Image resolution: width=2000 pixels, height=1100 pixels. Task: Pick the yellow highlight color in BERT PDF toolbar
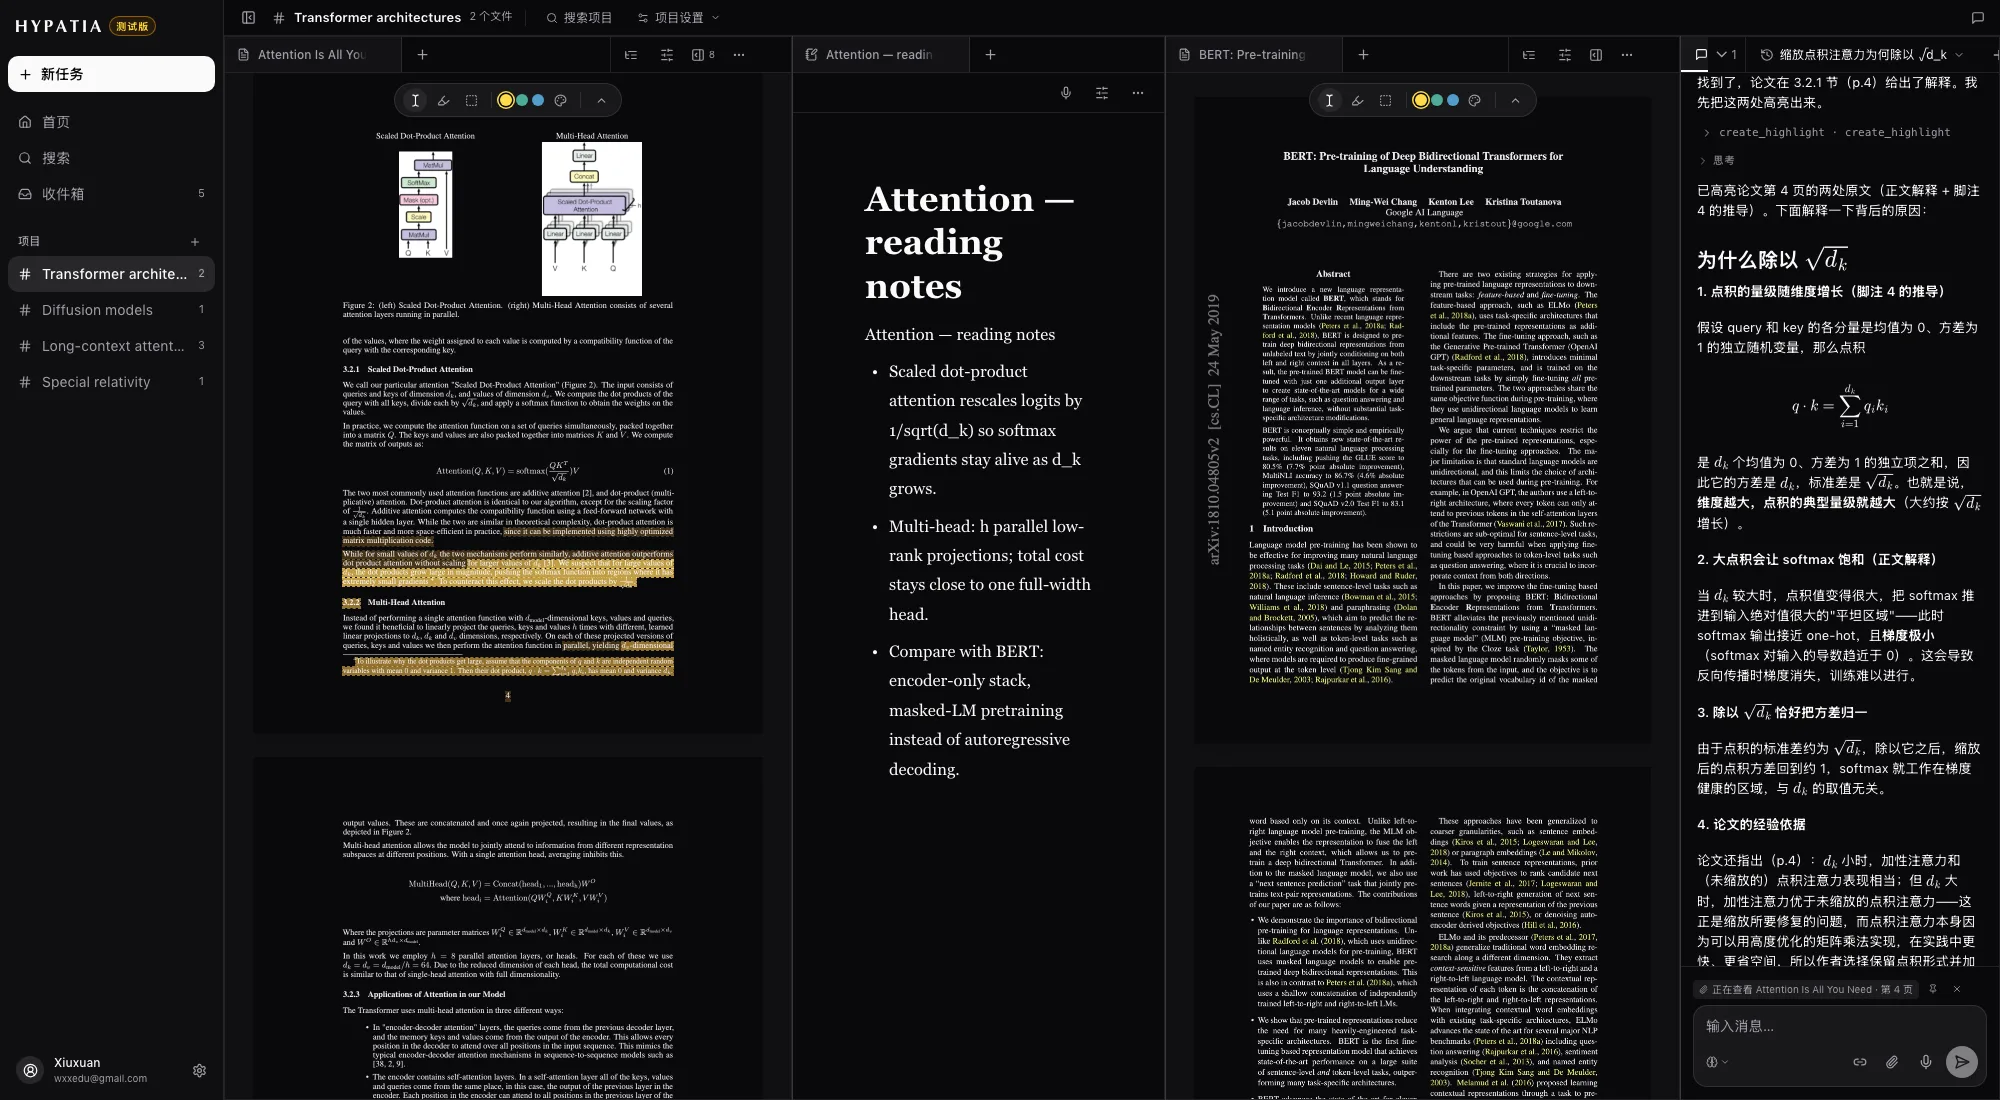click(x=1420, y=100)
